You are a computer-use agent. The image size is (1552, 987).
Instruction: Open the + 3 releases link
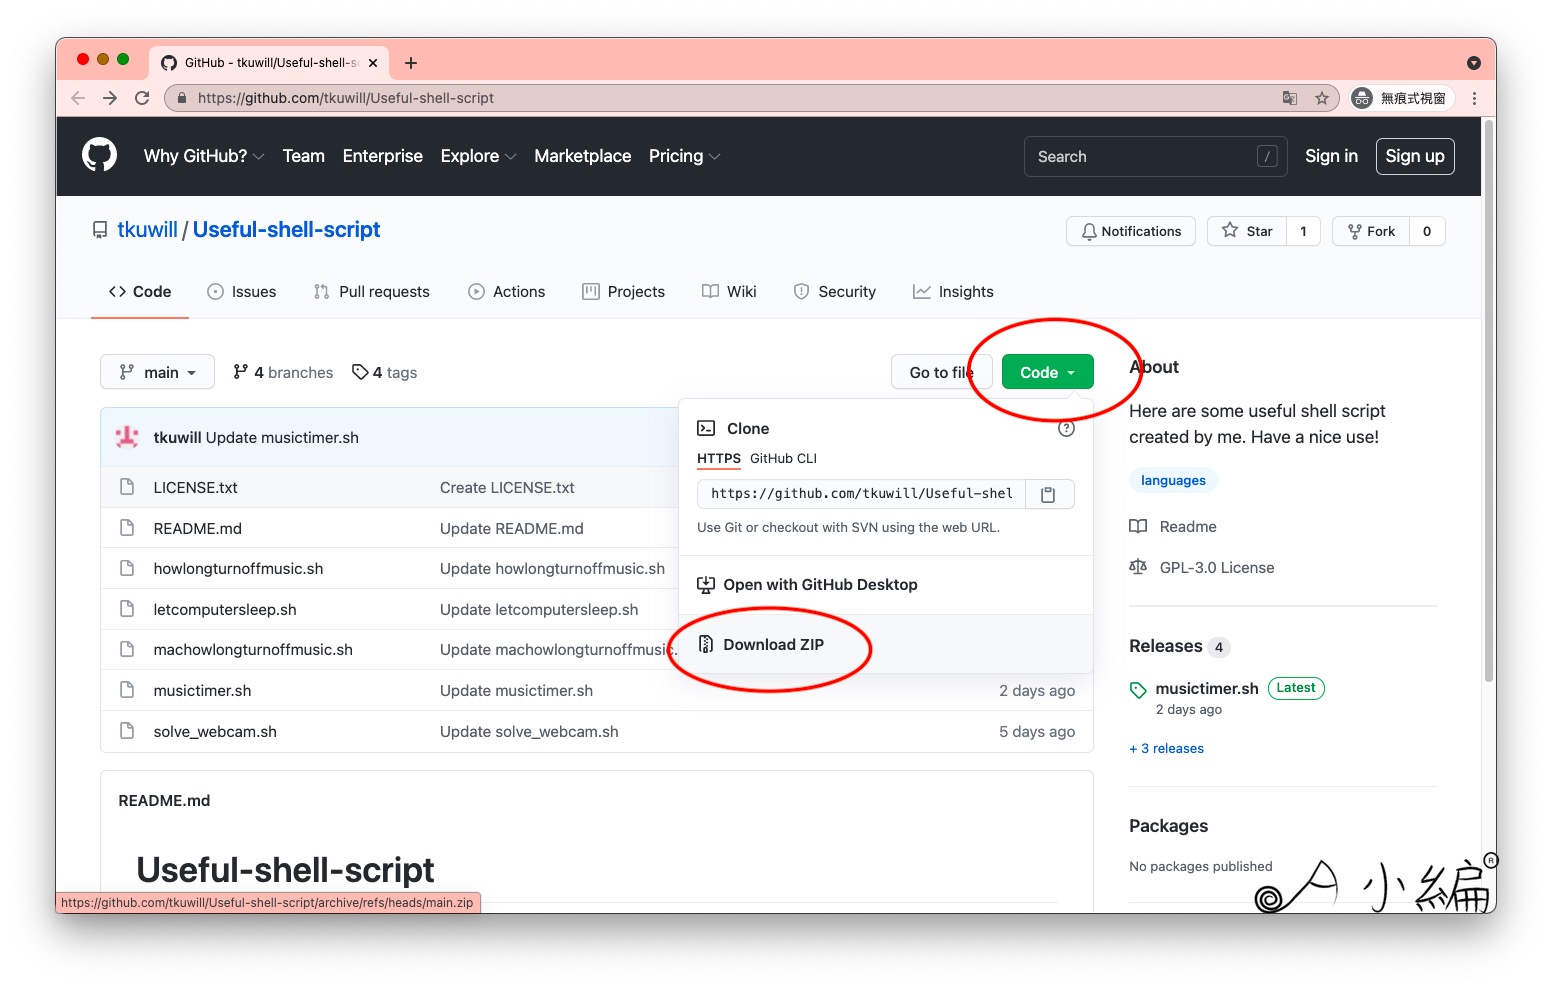point(1166,748)
